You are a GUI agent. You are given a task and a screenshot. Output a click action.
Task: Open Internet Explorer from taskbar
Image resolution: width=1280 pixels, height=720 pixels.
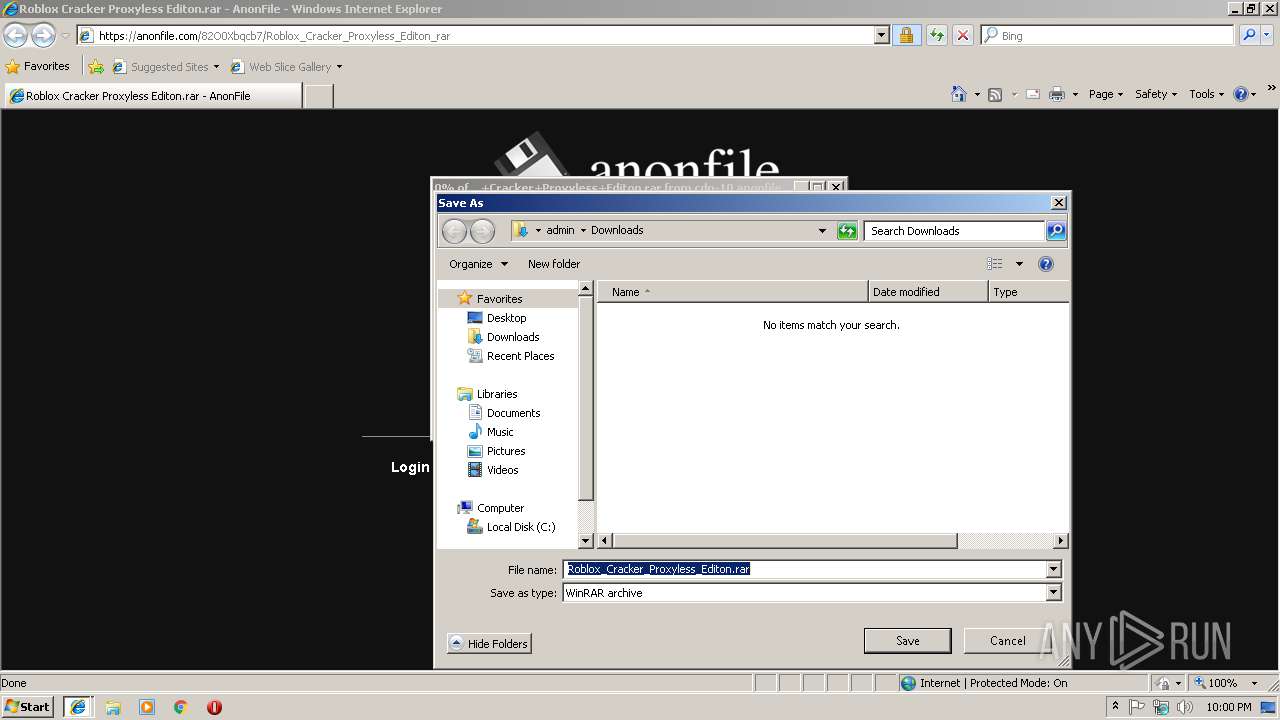[x=77, y=707]
